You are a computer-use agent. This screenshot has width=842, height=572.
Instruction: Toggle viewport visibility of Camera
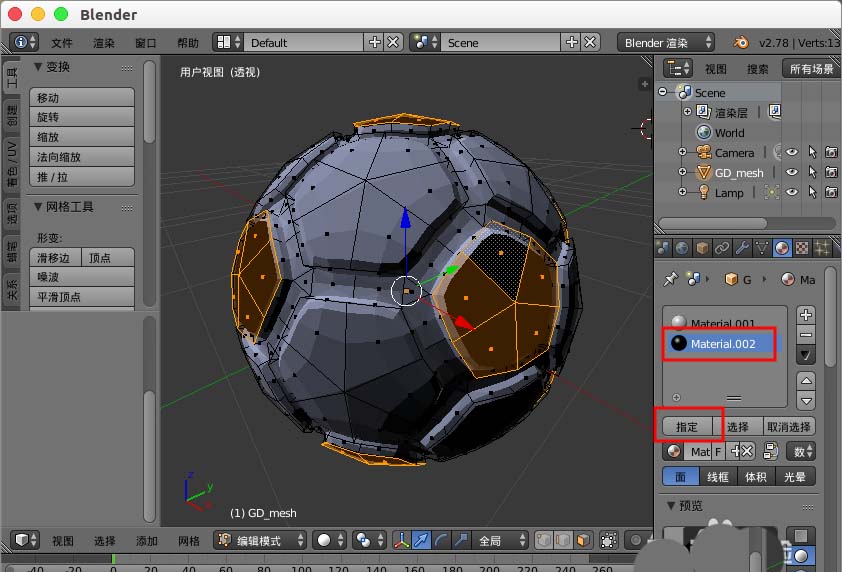(792, 153)
